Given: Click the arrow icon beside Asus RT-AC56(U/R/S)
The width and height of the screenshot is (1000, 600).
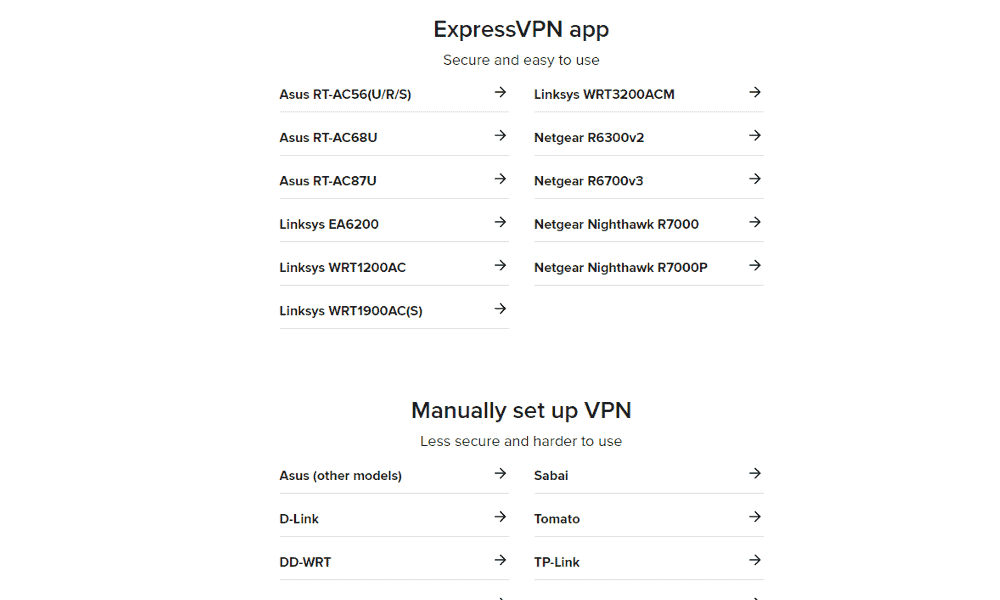Looking at the screenshot, I should [x=498, y=92].
